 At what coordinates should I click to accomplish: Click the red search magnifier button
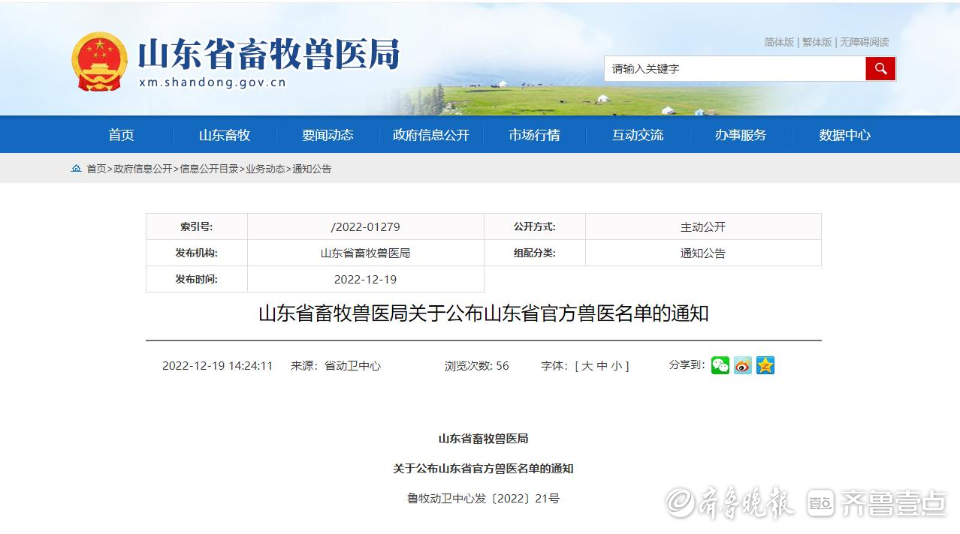pyautogui.click(x=880, y=69)
